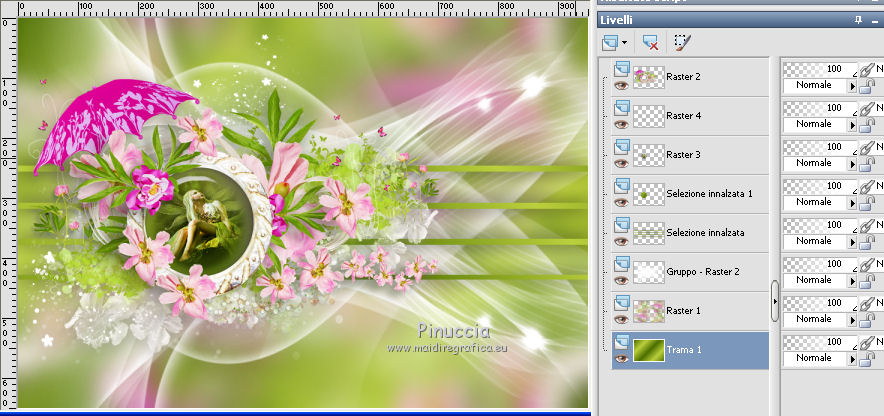Select the green Trama 1 layer thumbnail

(648, 349)
